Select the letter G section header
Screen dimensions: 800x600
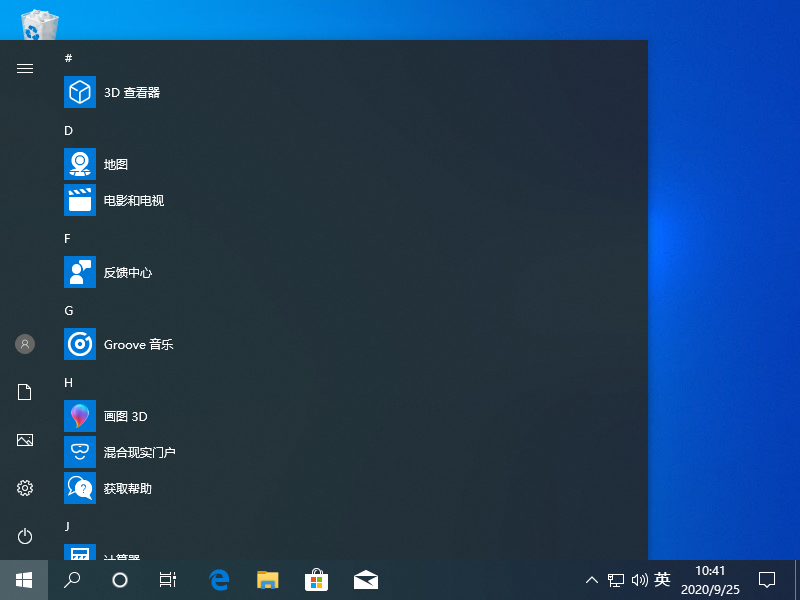pos(68,310)
